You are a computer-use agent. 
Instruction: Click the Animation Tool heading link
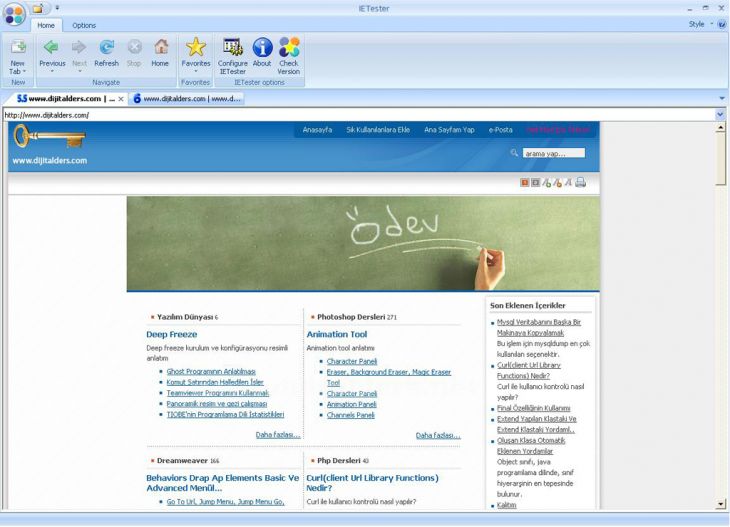(x=336, y=334)
